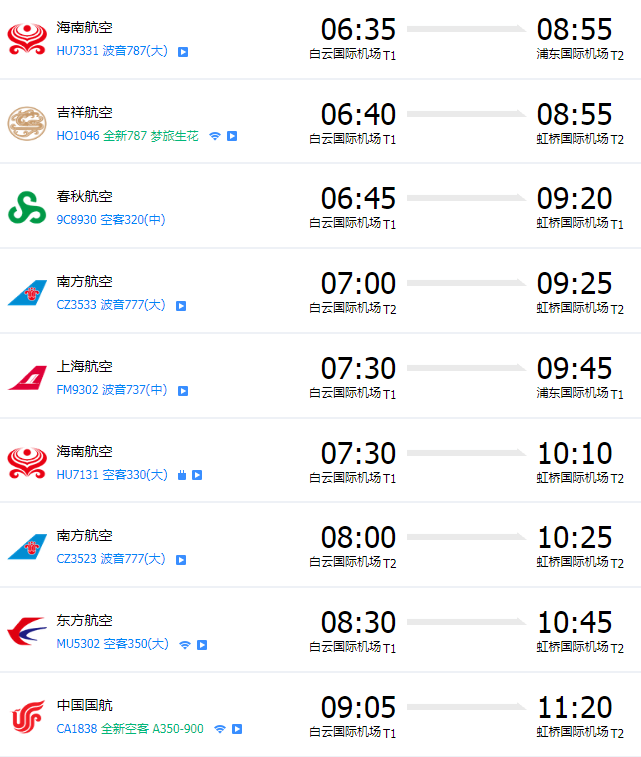Open flight number HU7331 details
Screen dimensions: 641x757
click(77, 51)
